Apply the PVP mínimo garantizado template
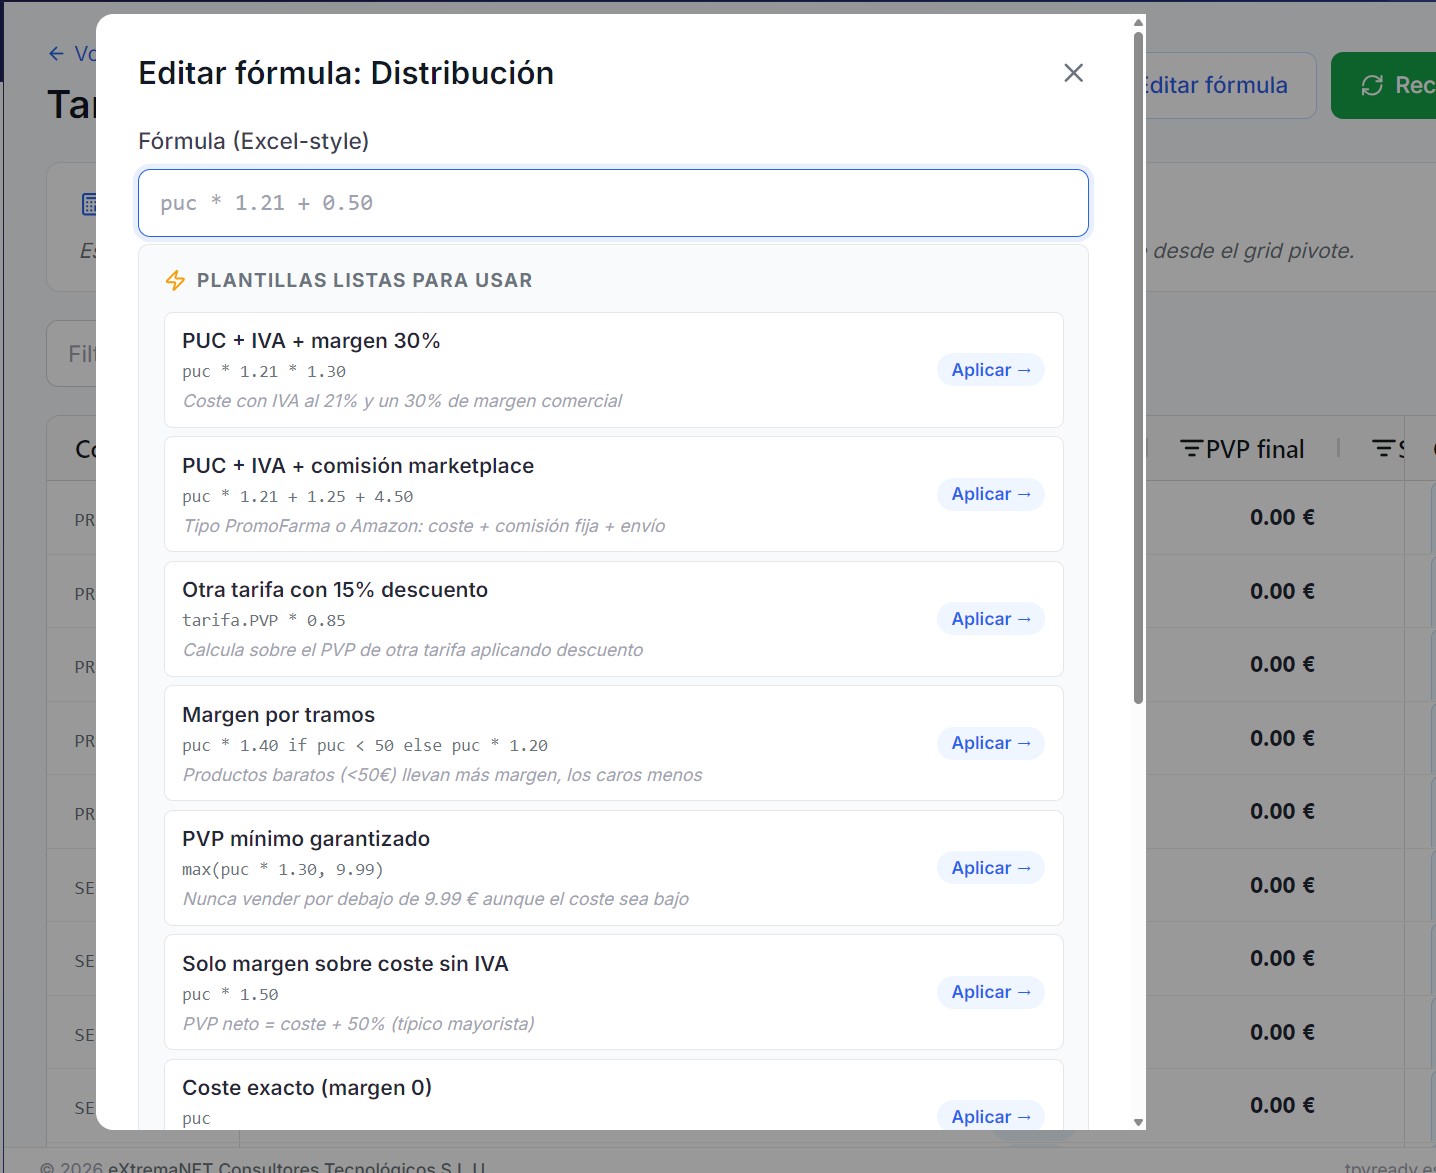This screenshot has height=1173, width=1436. tap(991, 868)
